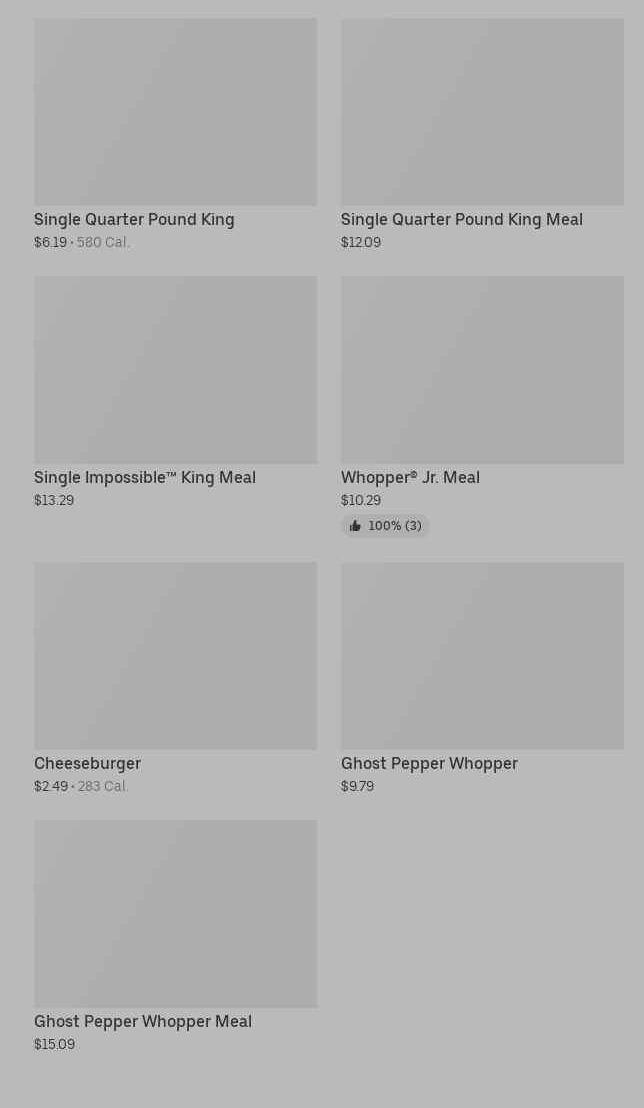Open the Whopper Jr. Meal picture

[482, 370]
